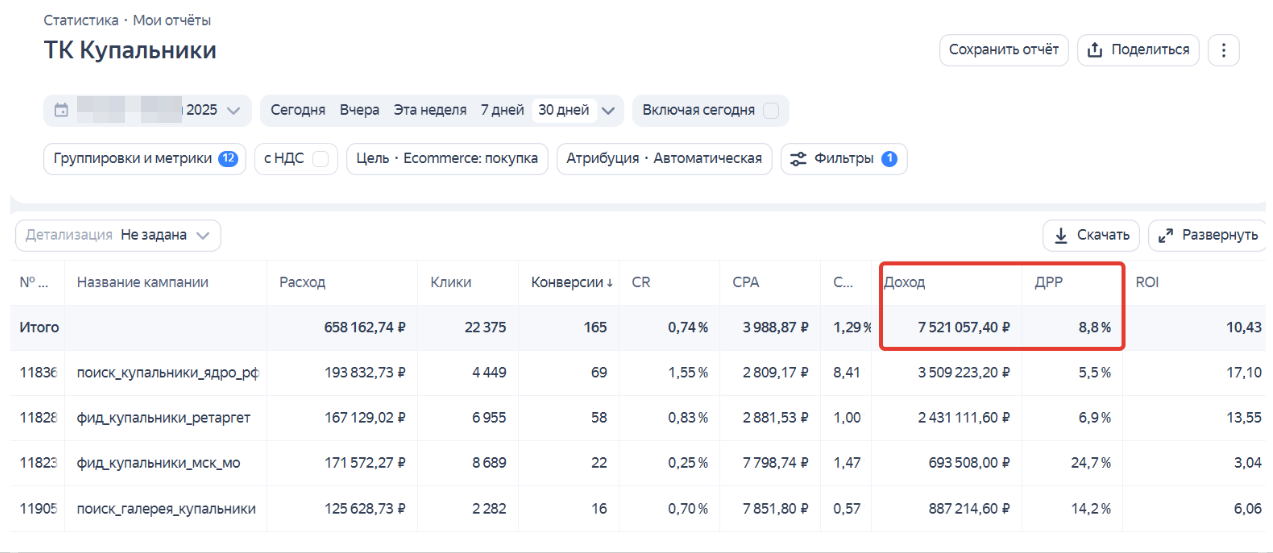1273x553 pixels.
Task: Open the Мои отчёты breadcrumb link
Action: coord(172,20)
